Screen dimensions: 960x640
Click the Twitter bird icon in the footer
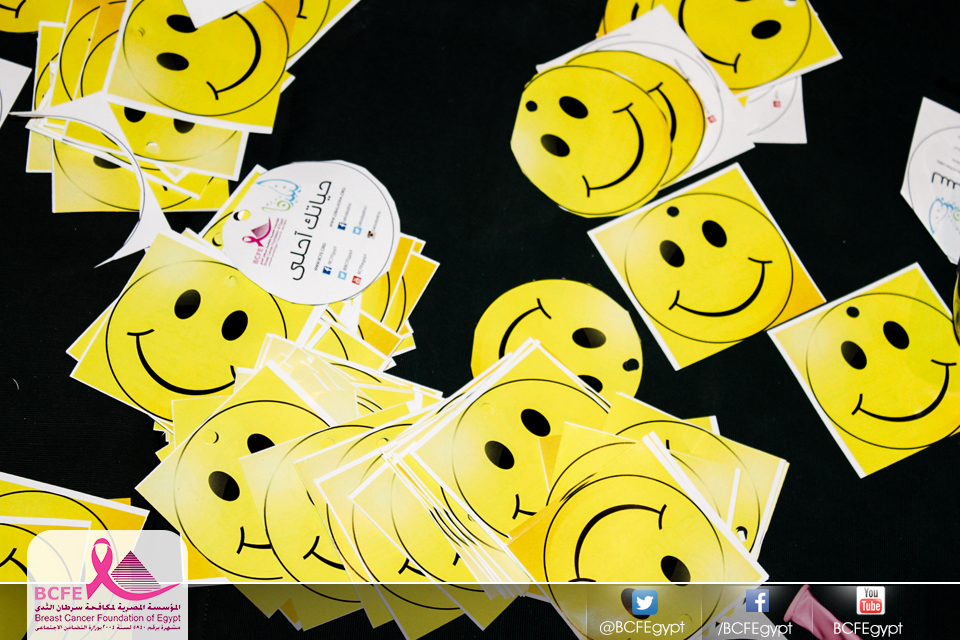pyautogui.click(x=645, y=603)
